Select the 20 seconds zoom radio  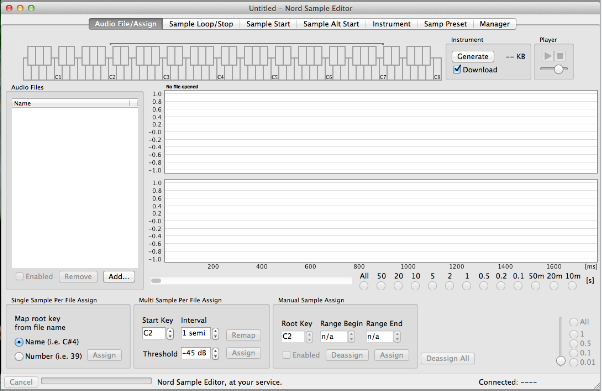398,286
